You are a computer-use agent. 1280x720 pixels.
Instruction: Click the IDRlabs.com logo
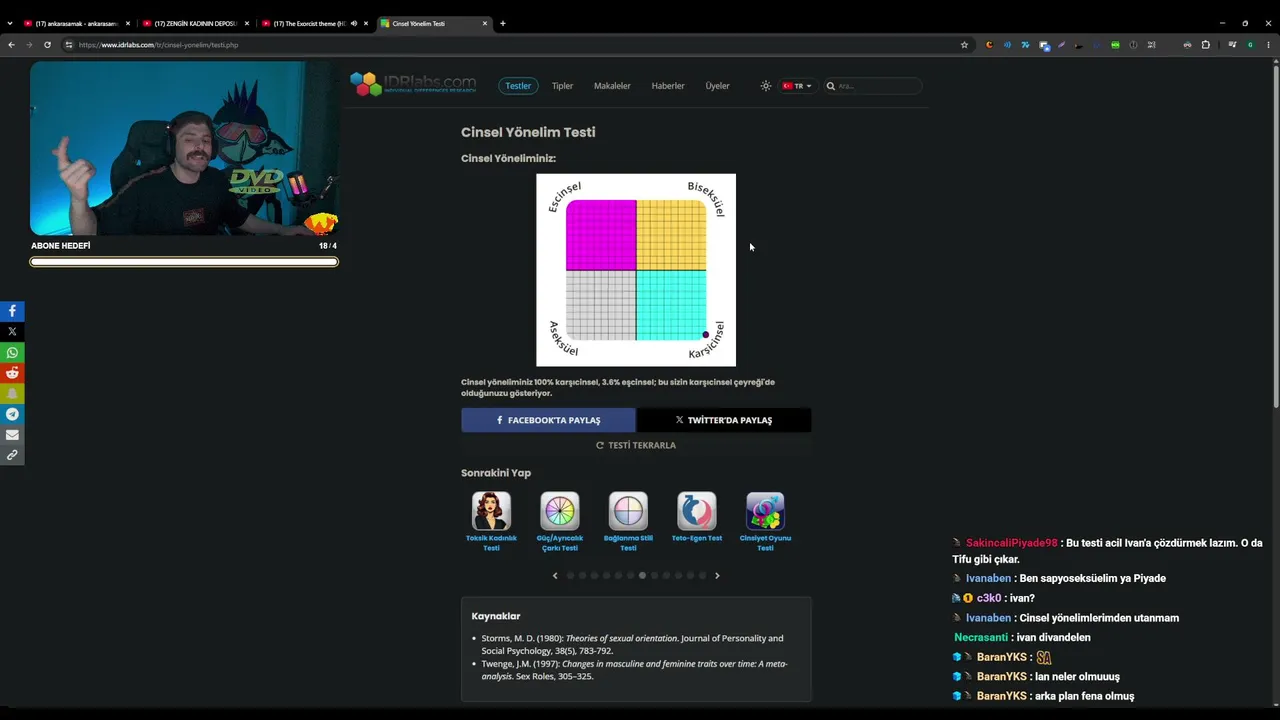(413, 84)
